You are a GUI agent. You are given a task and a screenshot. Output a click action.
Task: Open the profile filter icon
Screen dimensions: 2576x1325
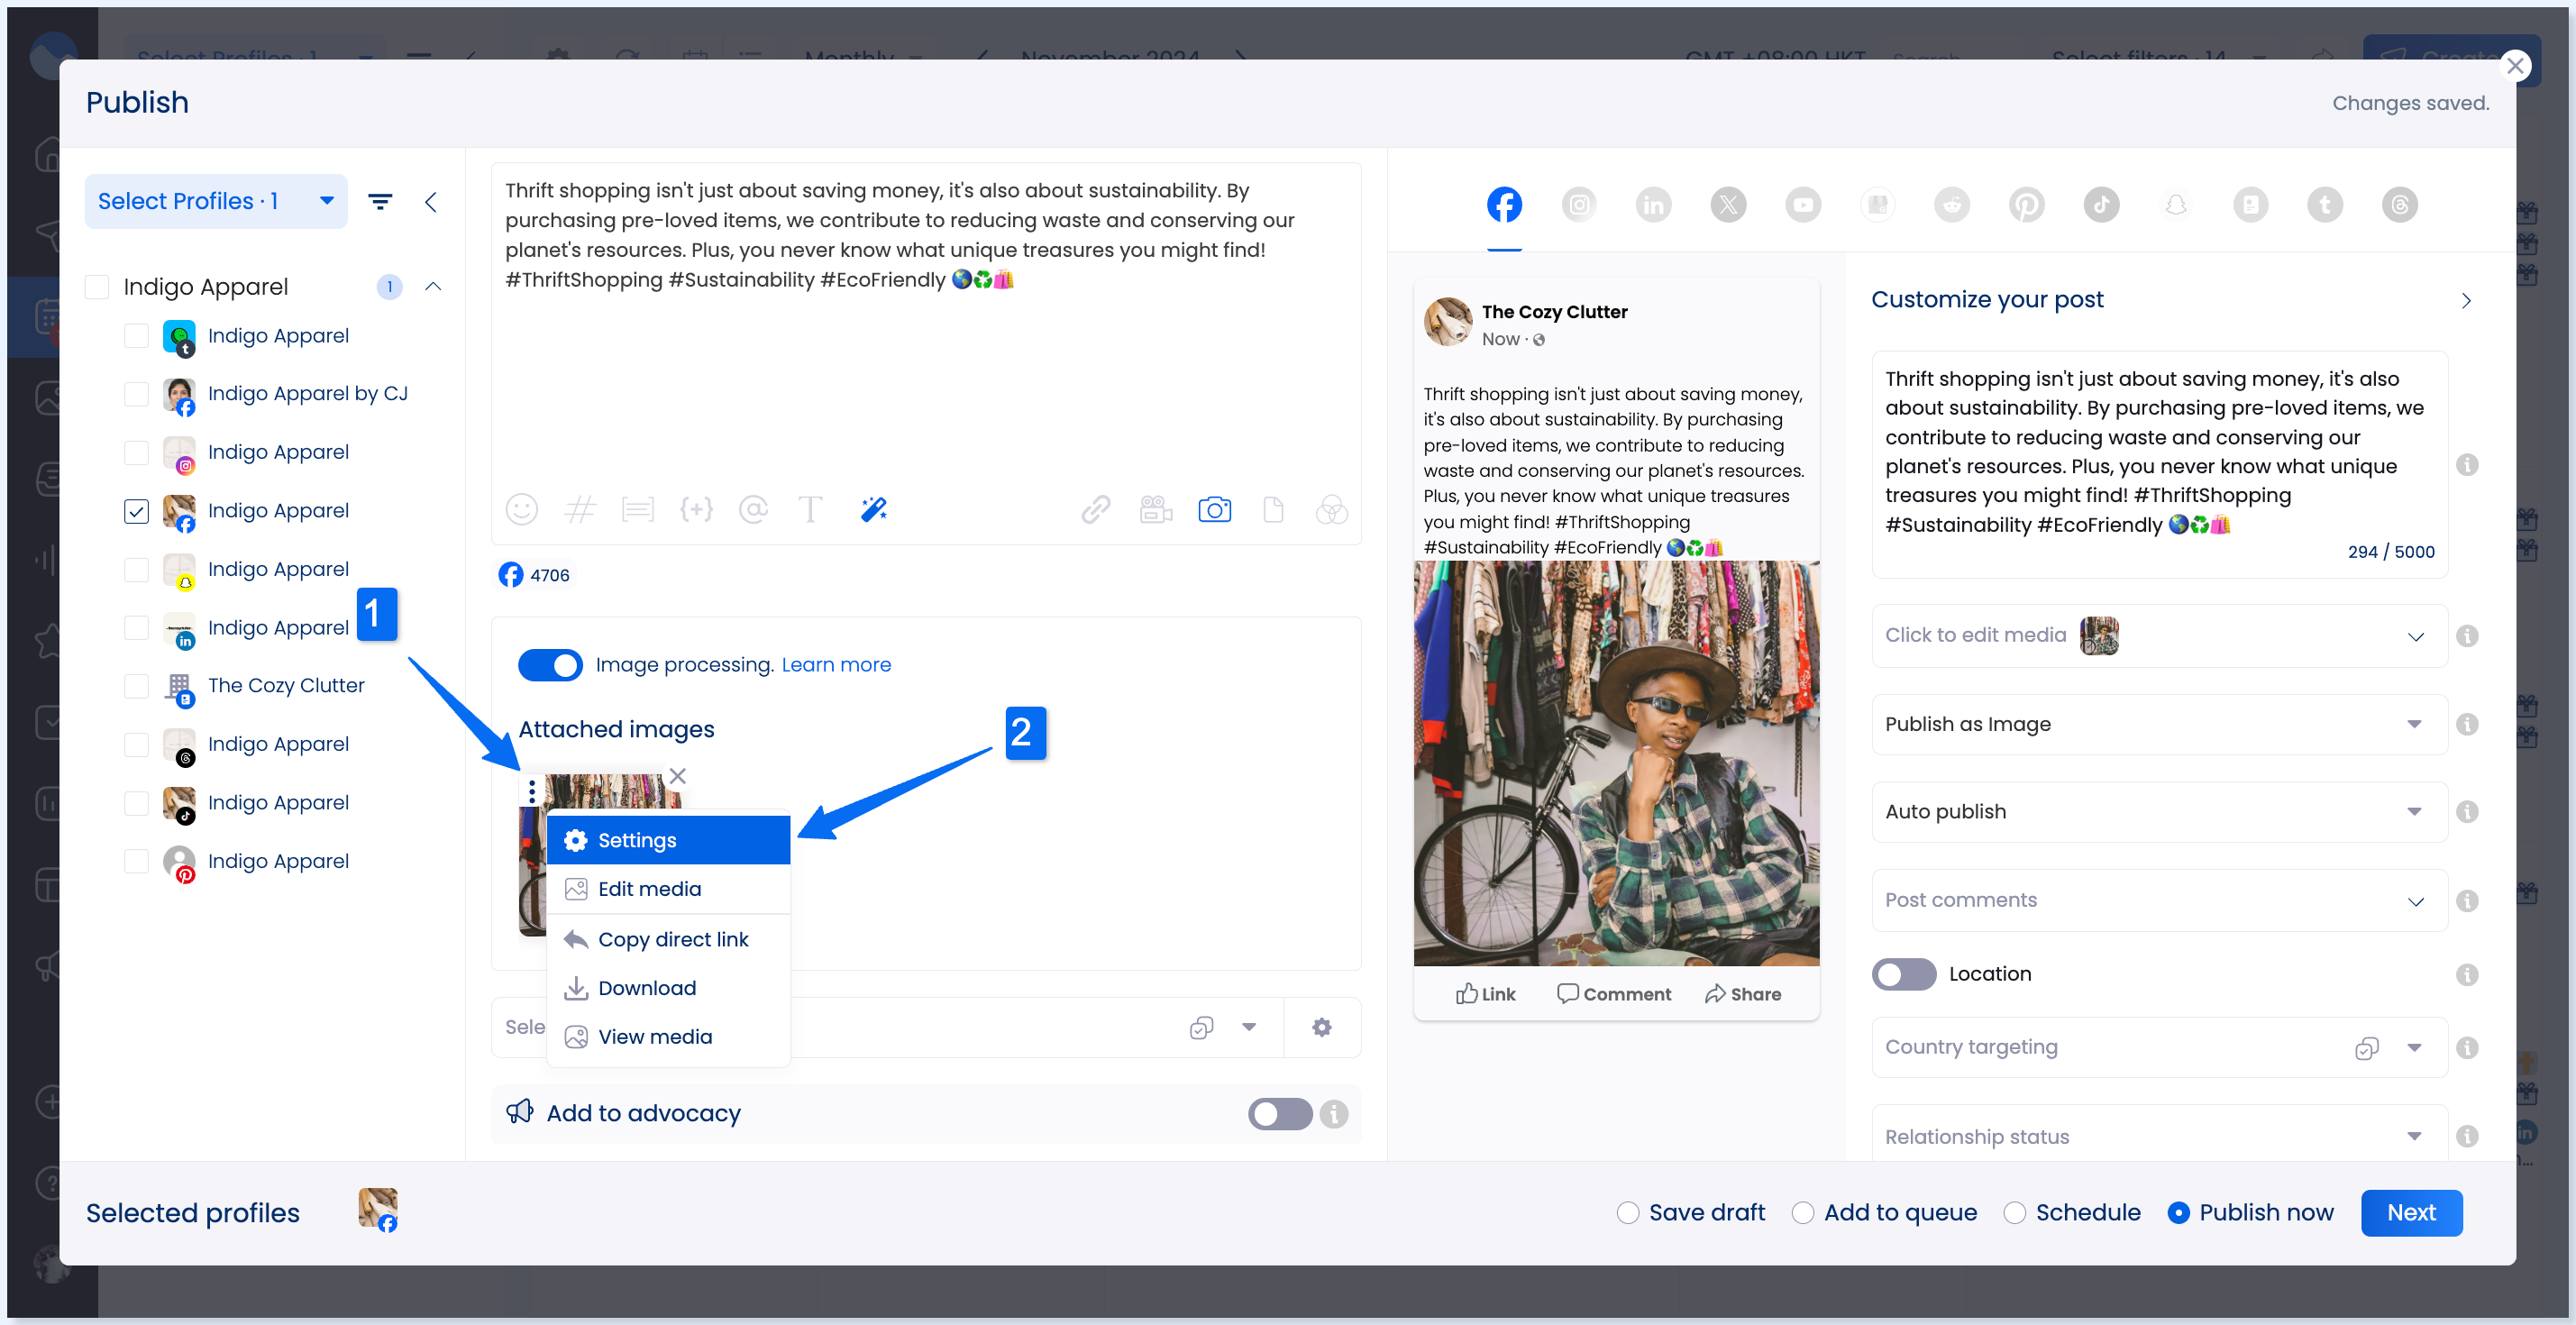coord(380,202)
